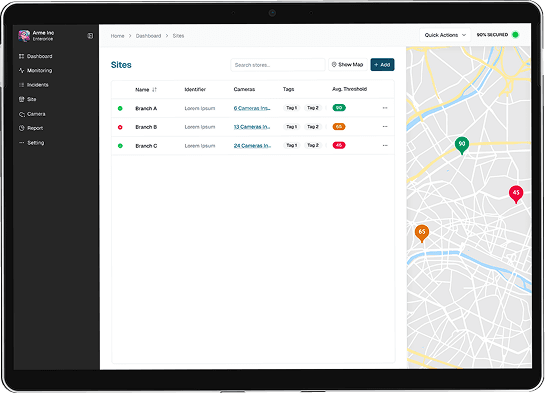Open the 24 Cameras link for Branch C
The height and width of the screenshot is (394, 545).
pyautogui.click(x=252, y=146)
